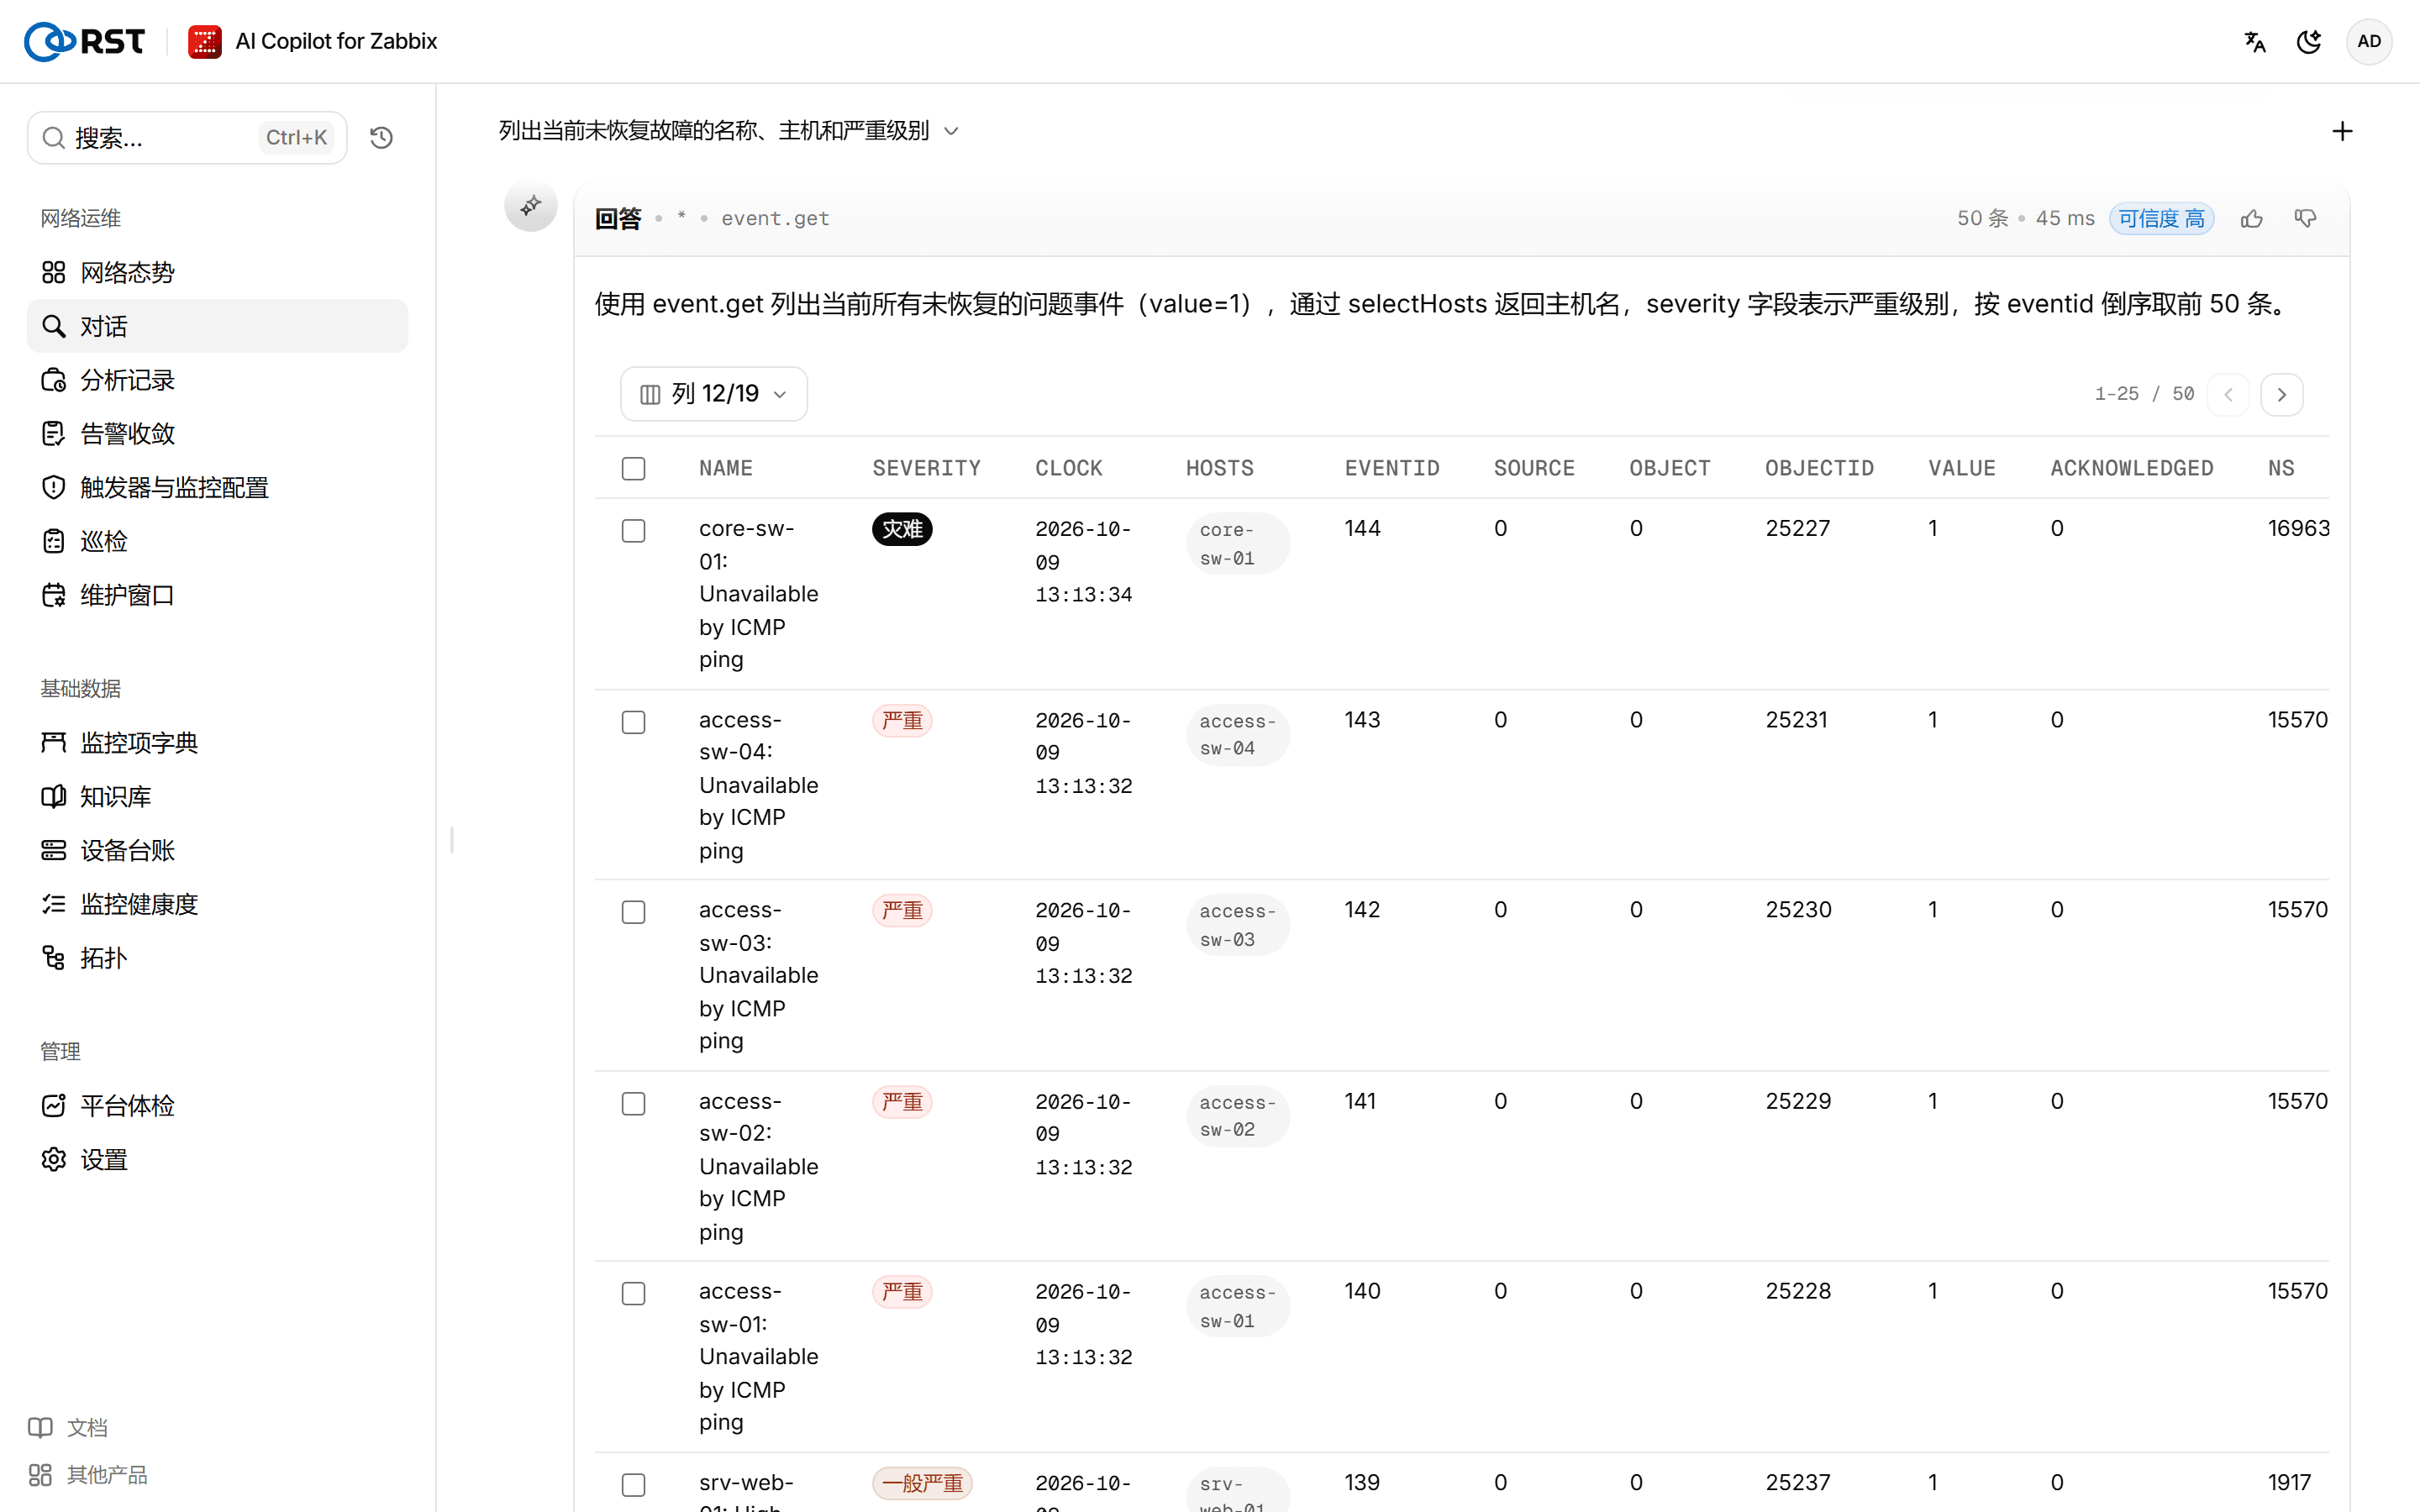The height and width of the screenshot is (1512, 2420).
Task: Click the 搜索 input field
Action: 187,137
